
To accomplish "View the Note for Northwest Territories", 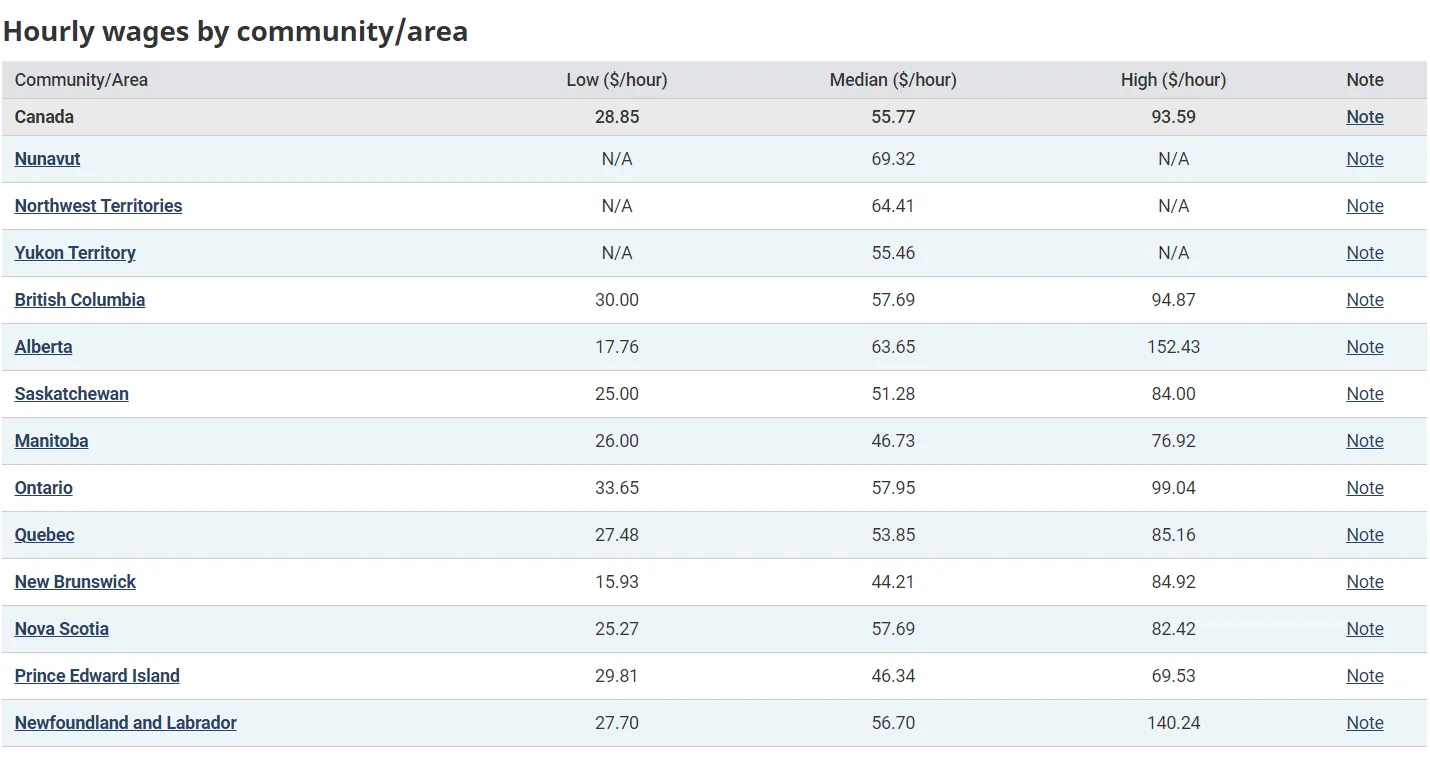I will pos(1364,206).
